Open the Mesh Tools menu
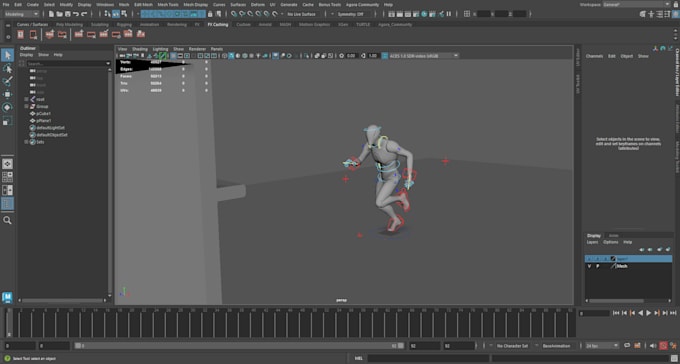Image resolution: width=680 pixels, height=364 pixels. tap(168, 4)
